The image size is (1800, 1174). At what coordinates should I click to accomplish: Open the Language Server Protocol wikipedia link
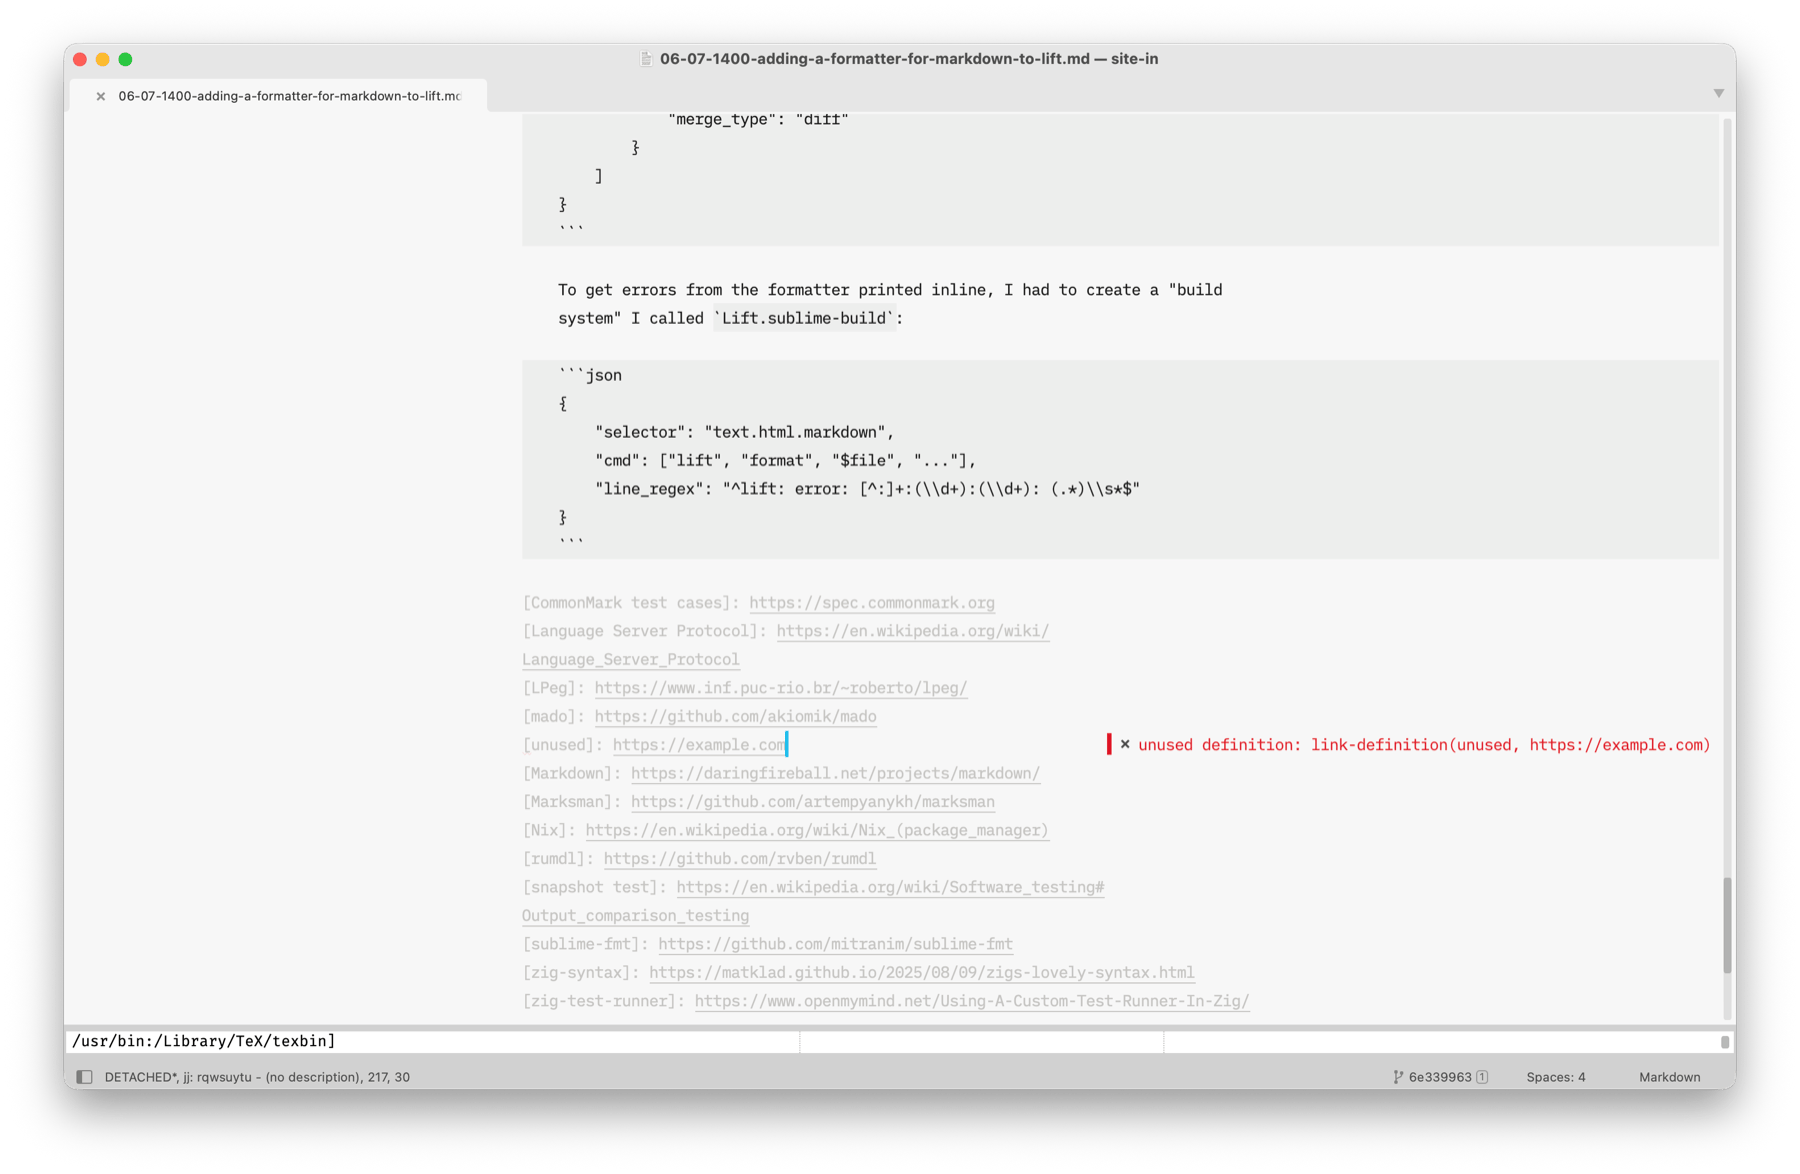pos(912,631)
